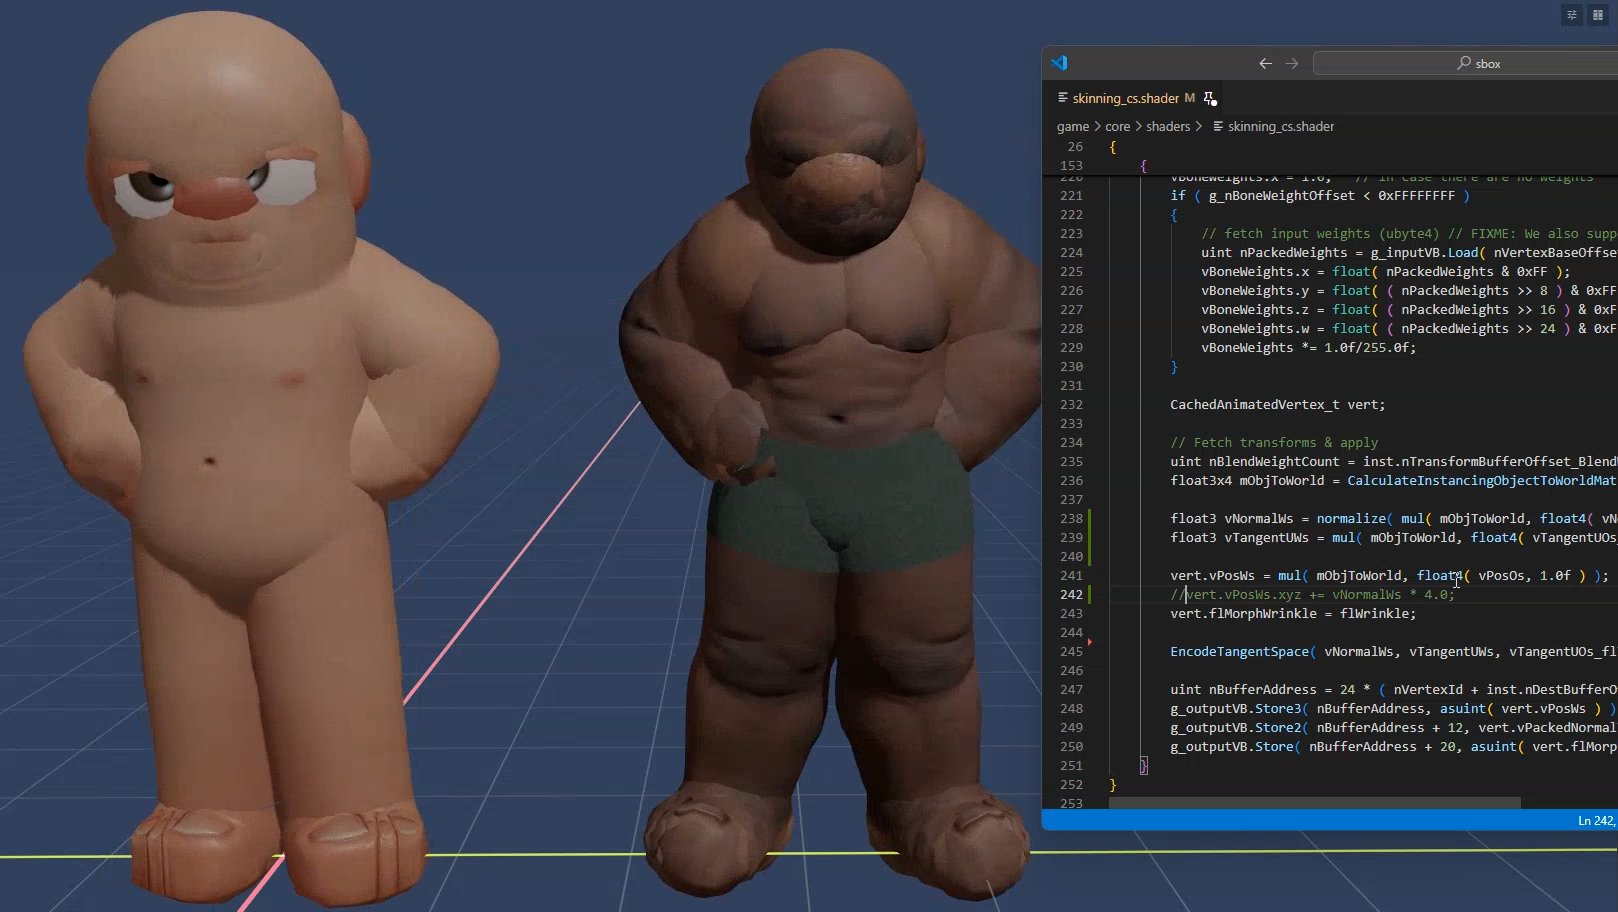Open the 'core' breadcrumb segment
This screenshot has height=912, width=1618.
pyautogui.click(x=1117, y=126)
